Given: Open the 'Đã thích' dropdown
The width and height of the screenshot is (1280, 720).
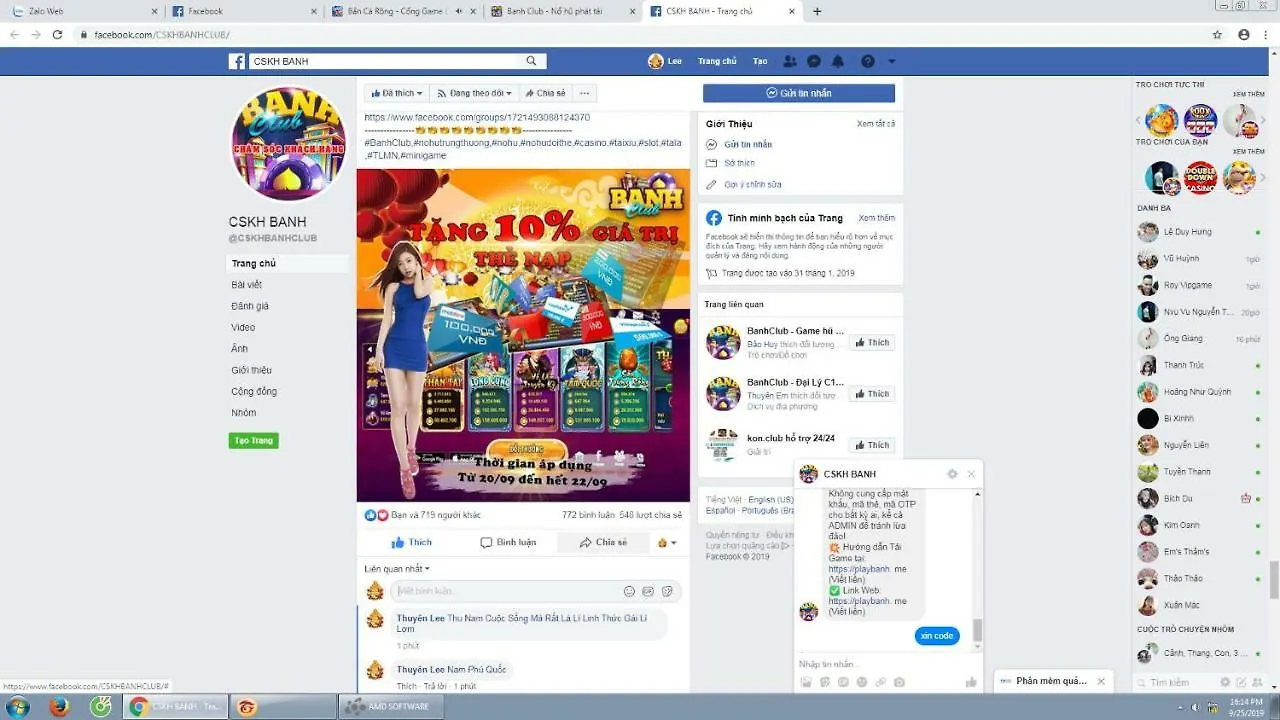Looking at the screenshot, I should point(396,93).
